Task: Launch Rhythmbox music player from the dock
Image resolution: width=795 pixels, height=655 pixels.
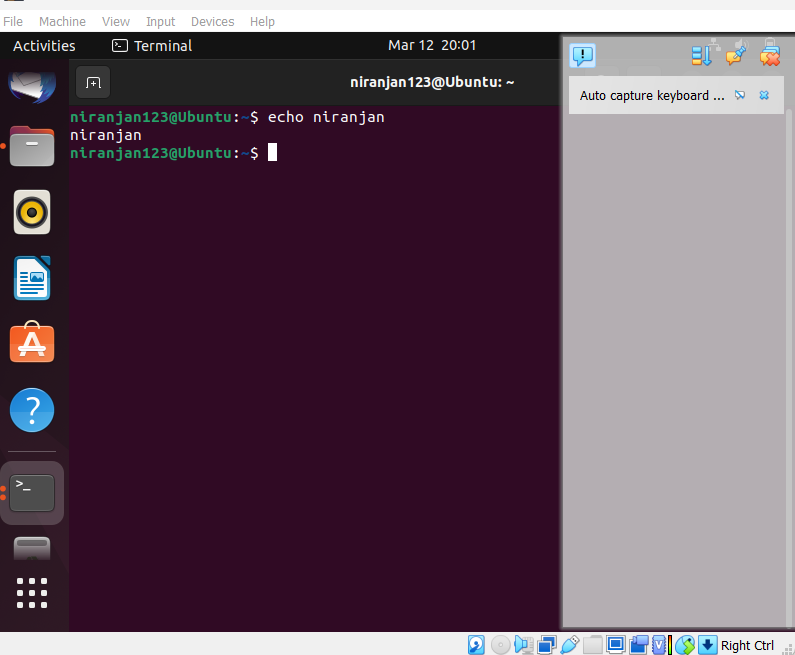Action: (32, 212)
